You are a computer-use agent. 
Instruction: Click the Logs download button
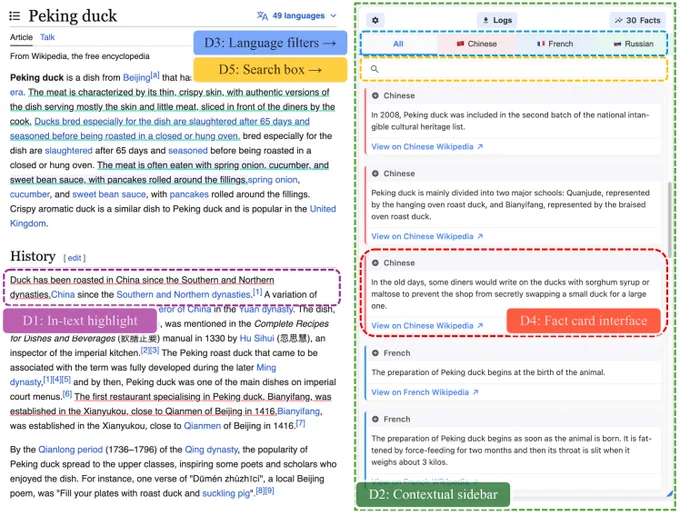(x=497, y=20)
